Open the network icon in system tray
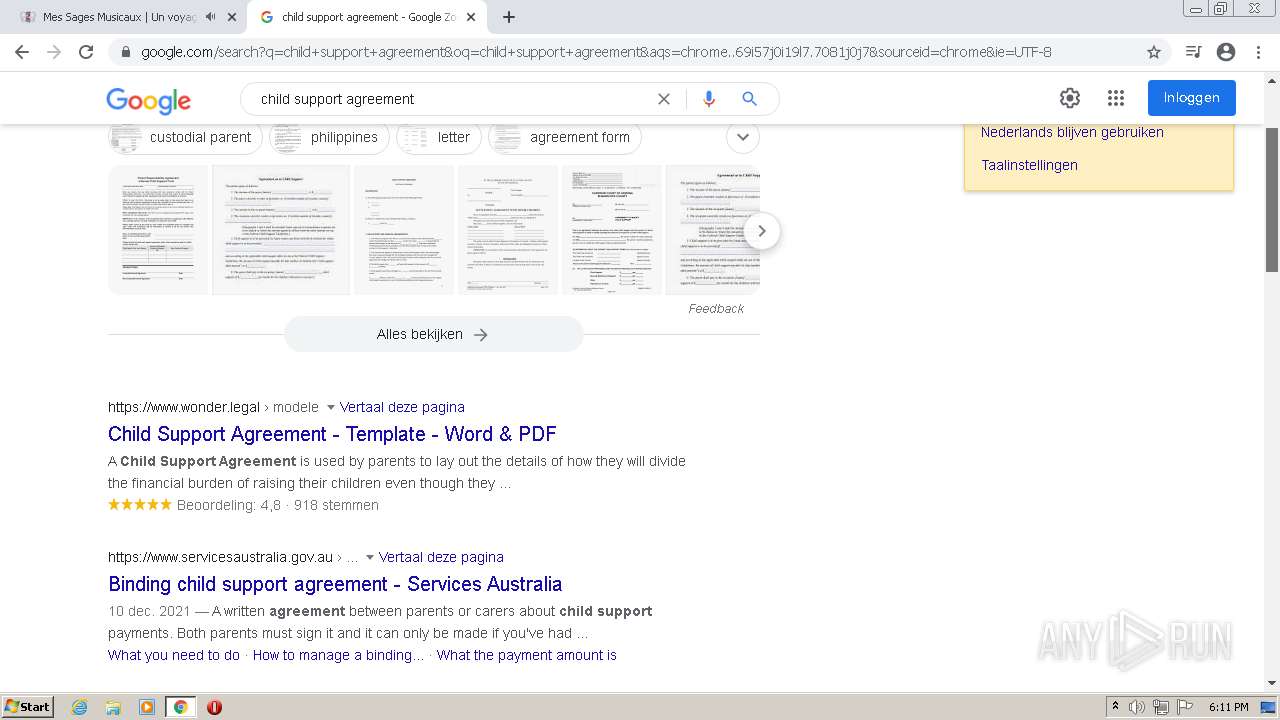This screenshot has height=720, width=1280. [x=1161, y=707]
